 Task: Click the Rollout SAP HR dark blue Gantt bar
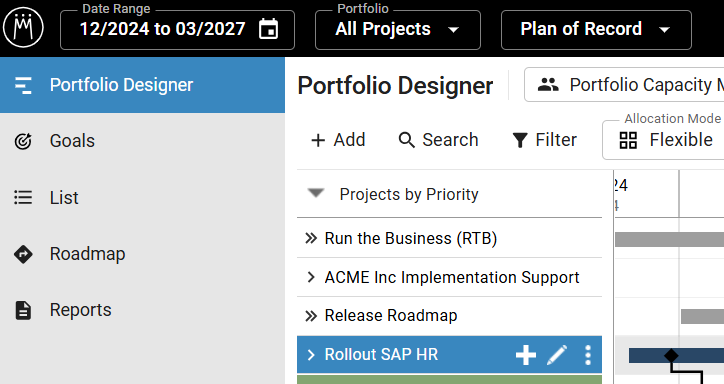click(676, 355)
